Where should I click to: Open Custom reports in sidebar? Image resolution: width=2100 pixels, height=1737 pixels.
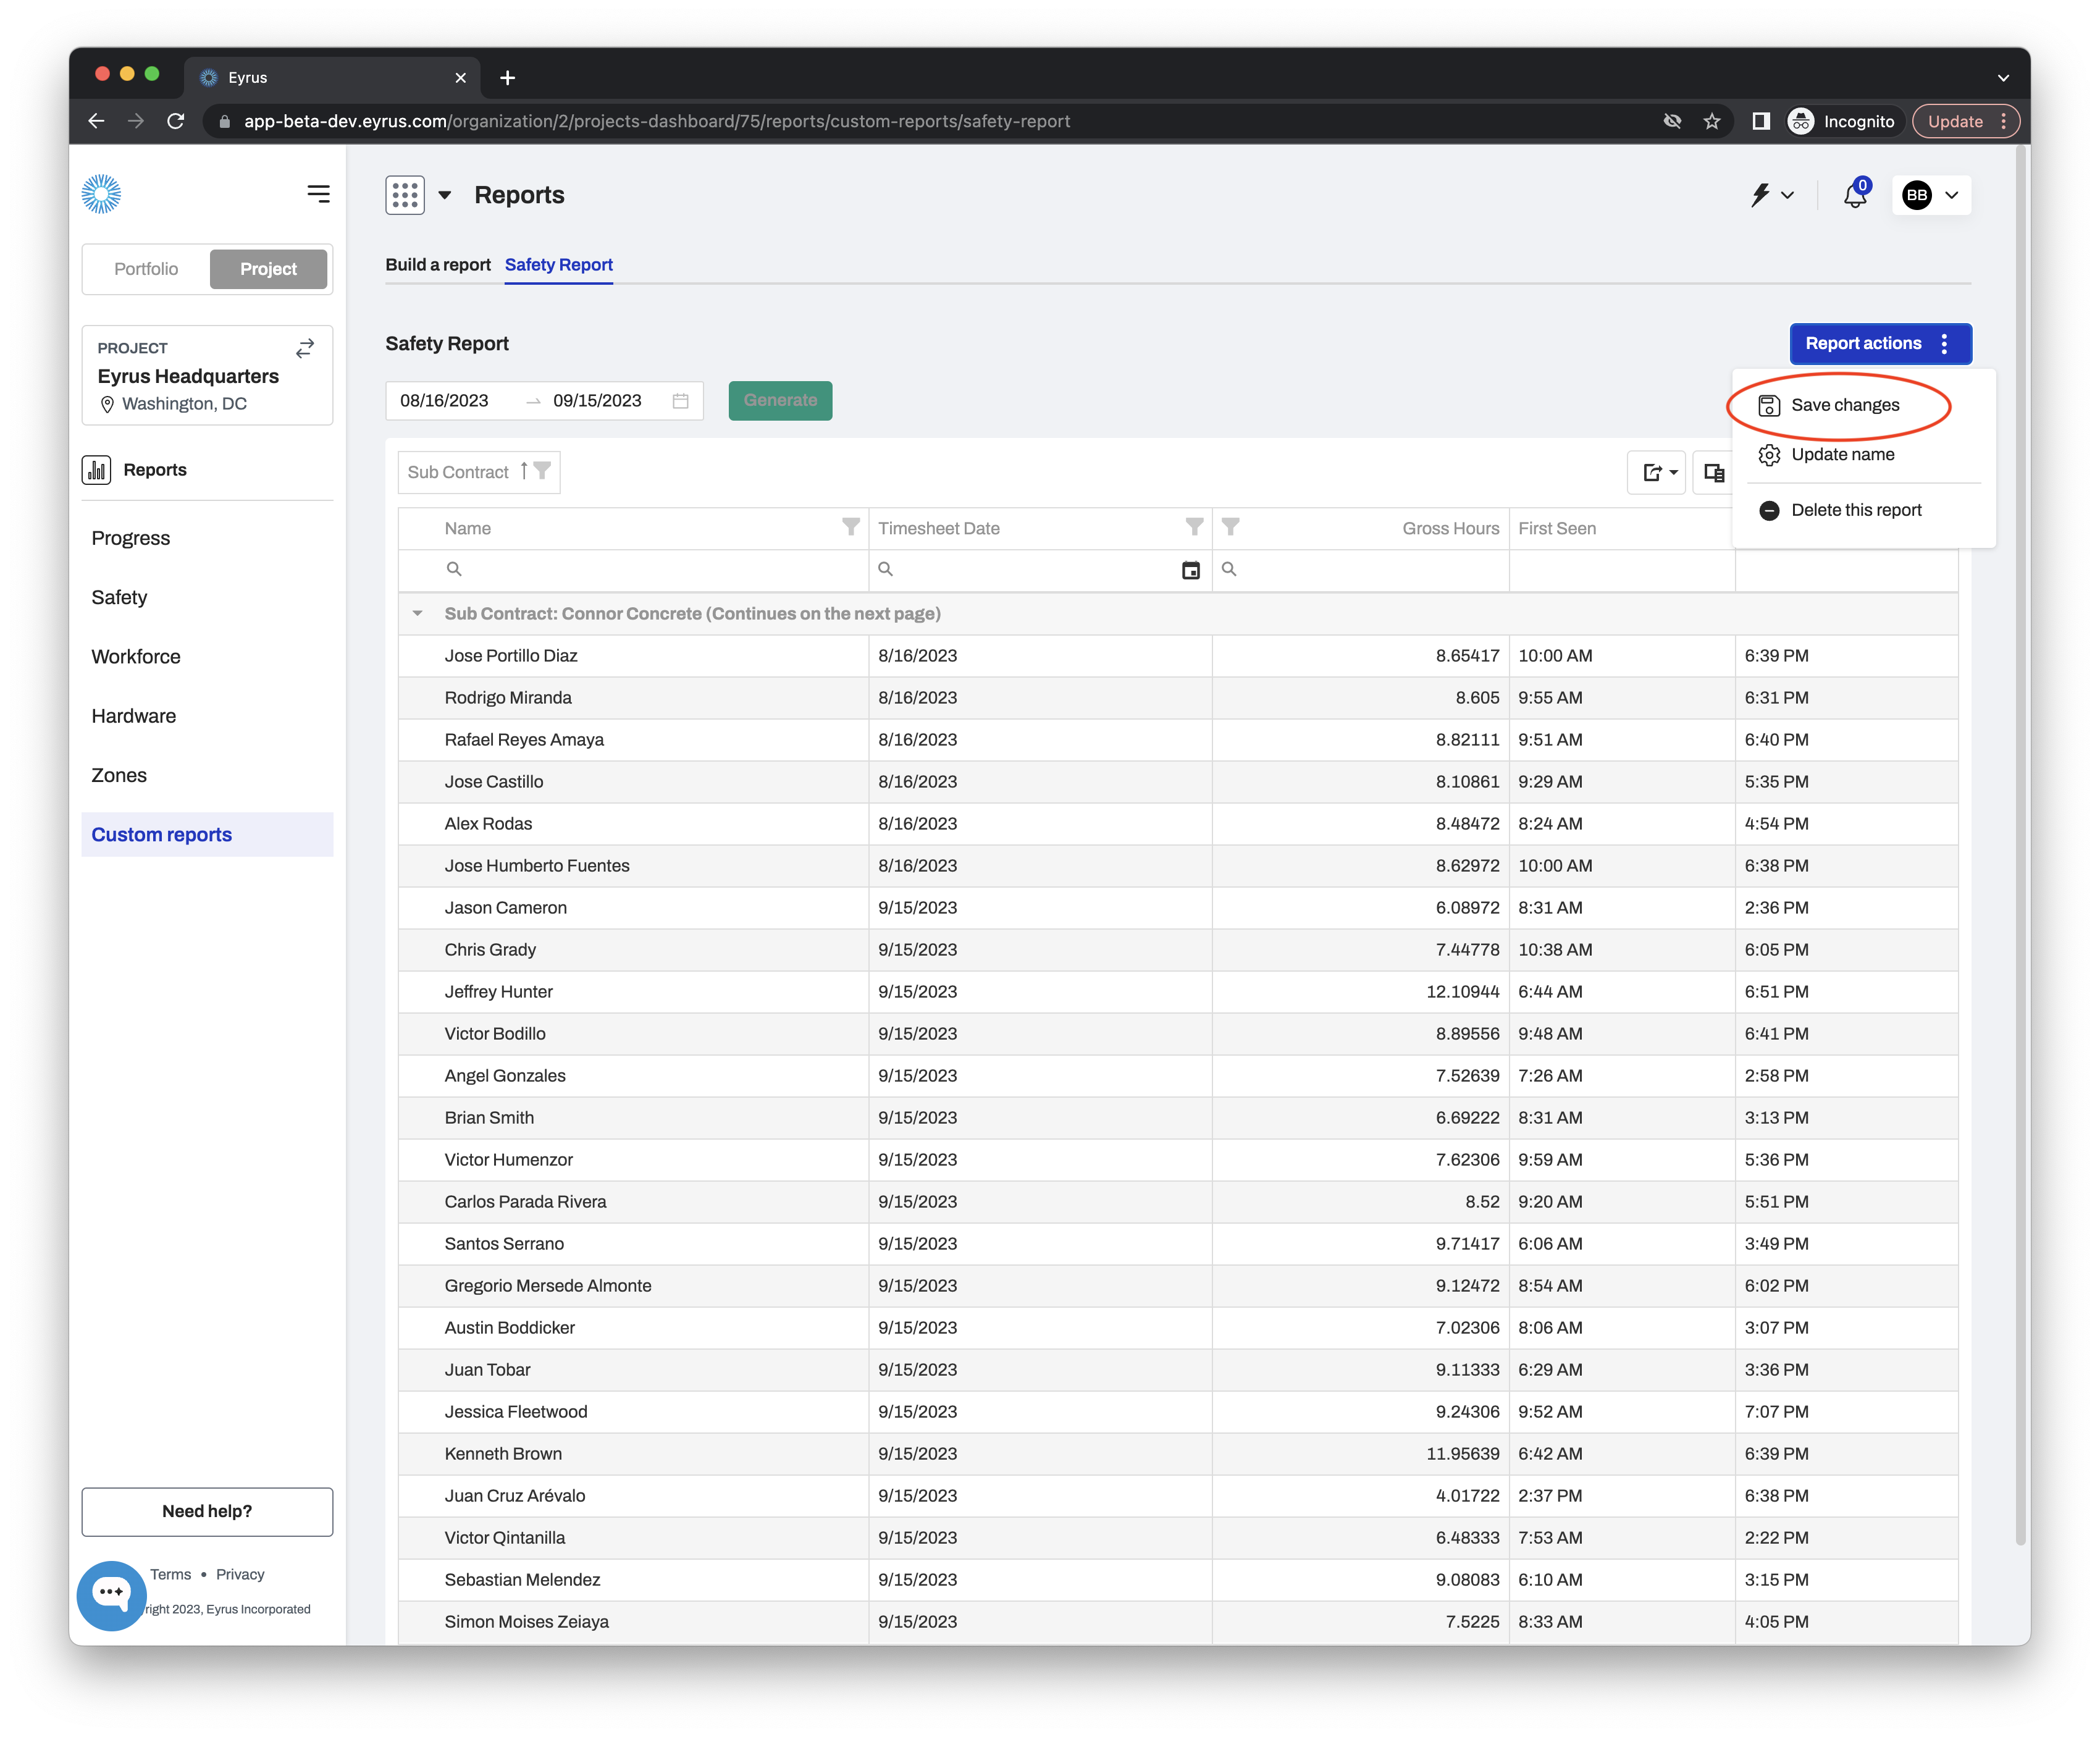[207, 835]
